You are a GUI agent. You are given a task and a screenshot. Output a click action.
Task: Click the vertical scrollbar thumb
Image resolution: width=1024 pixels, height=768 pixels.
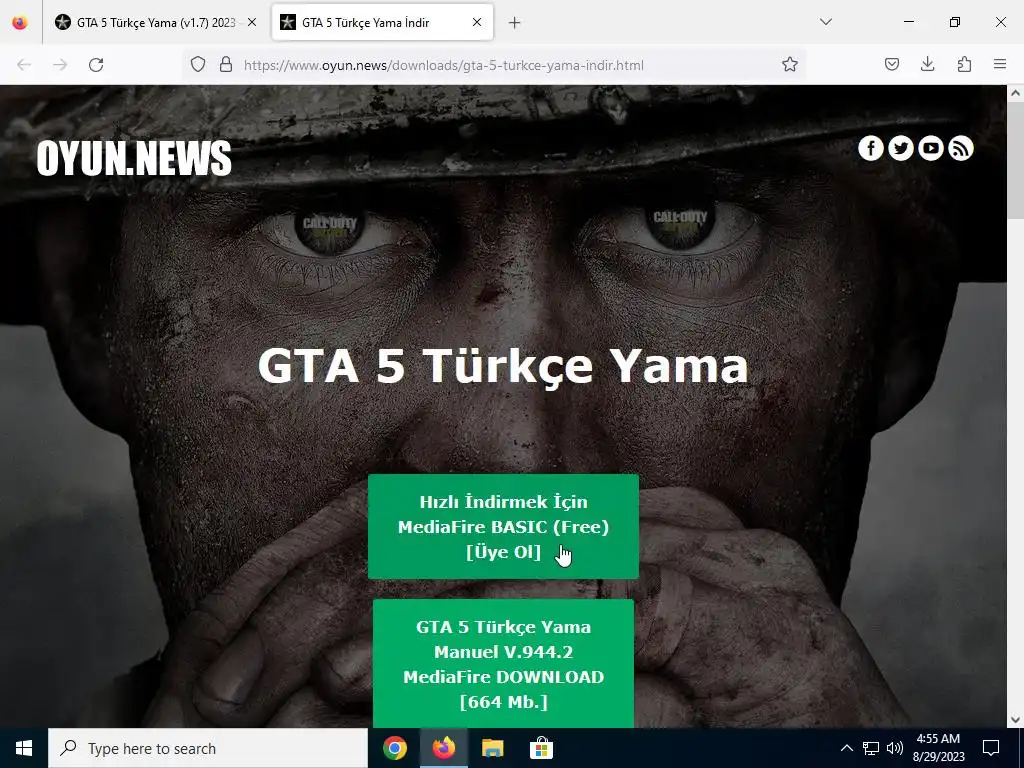click(1015, 161)
